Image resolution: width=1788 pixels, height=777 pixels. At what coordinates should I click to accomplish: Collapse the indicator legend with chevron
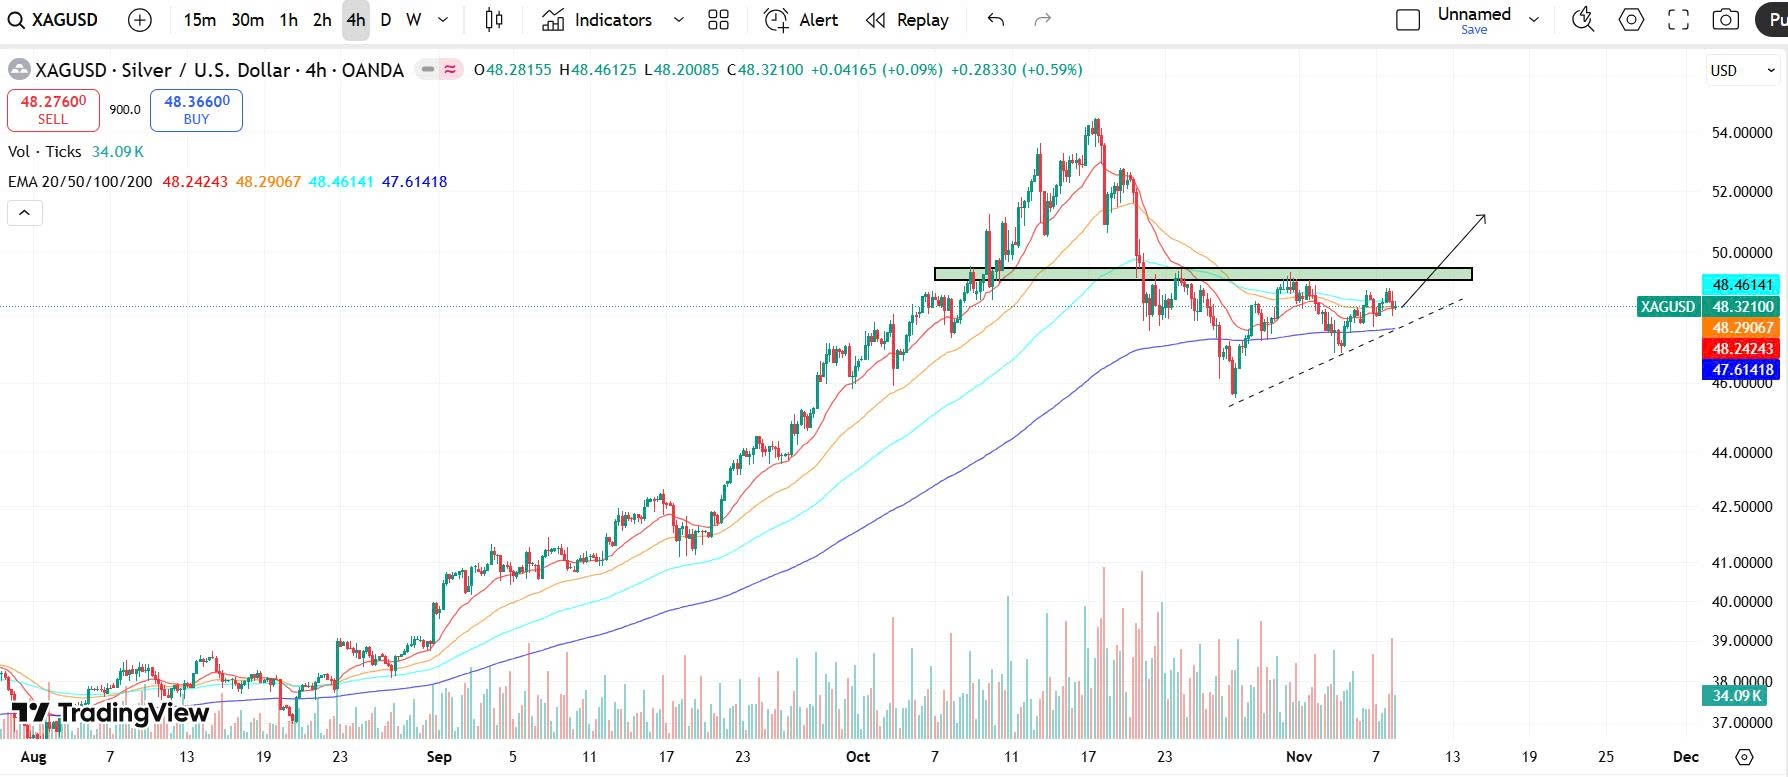click(x=25, y=212)
